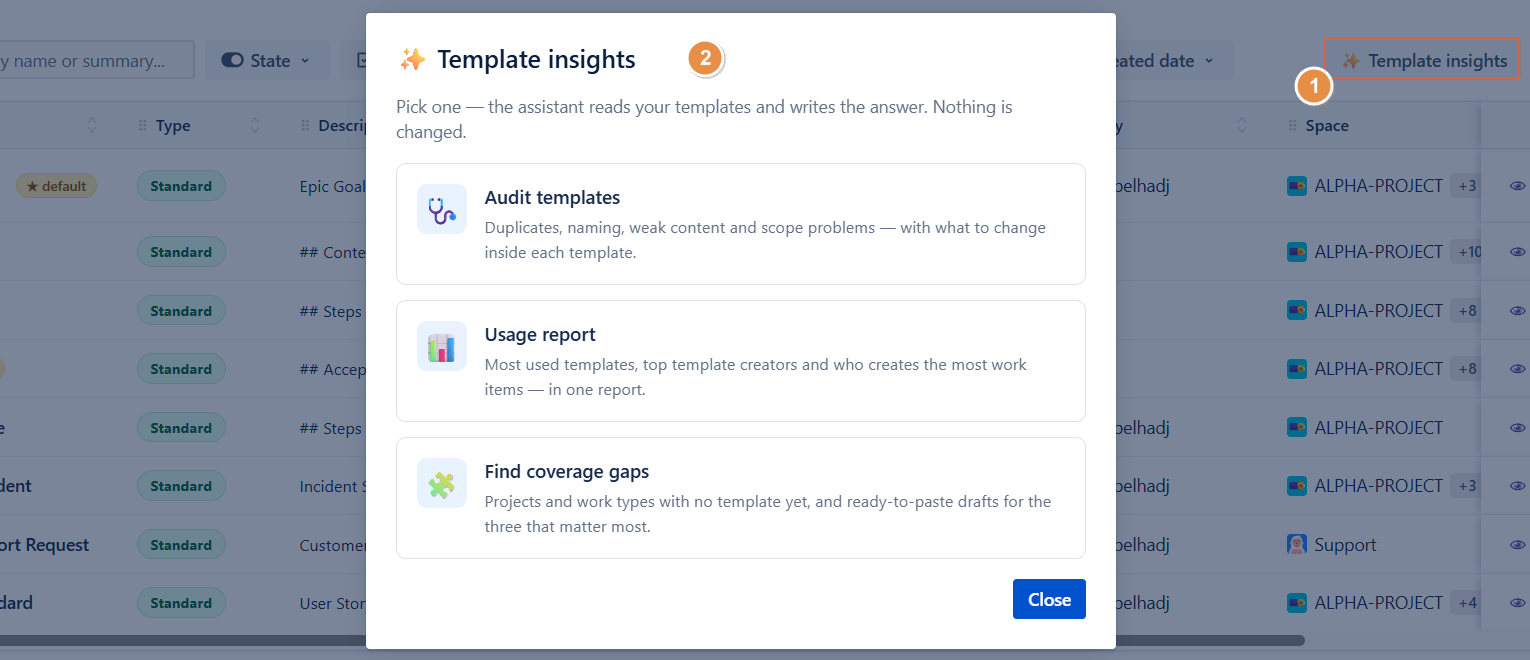Sort using the arrows left of the Type column
Image resolution: width=1530 pixels, height=660 pixels.
tap(92, 126)
